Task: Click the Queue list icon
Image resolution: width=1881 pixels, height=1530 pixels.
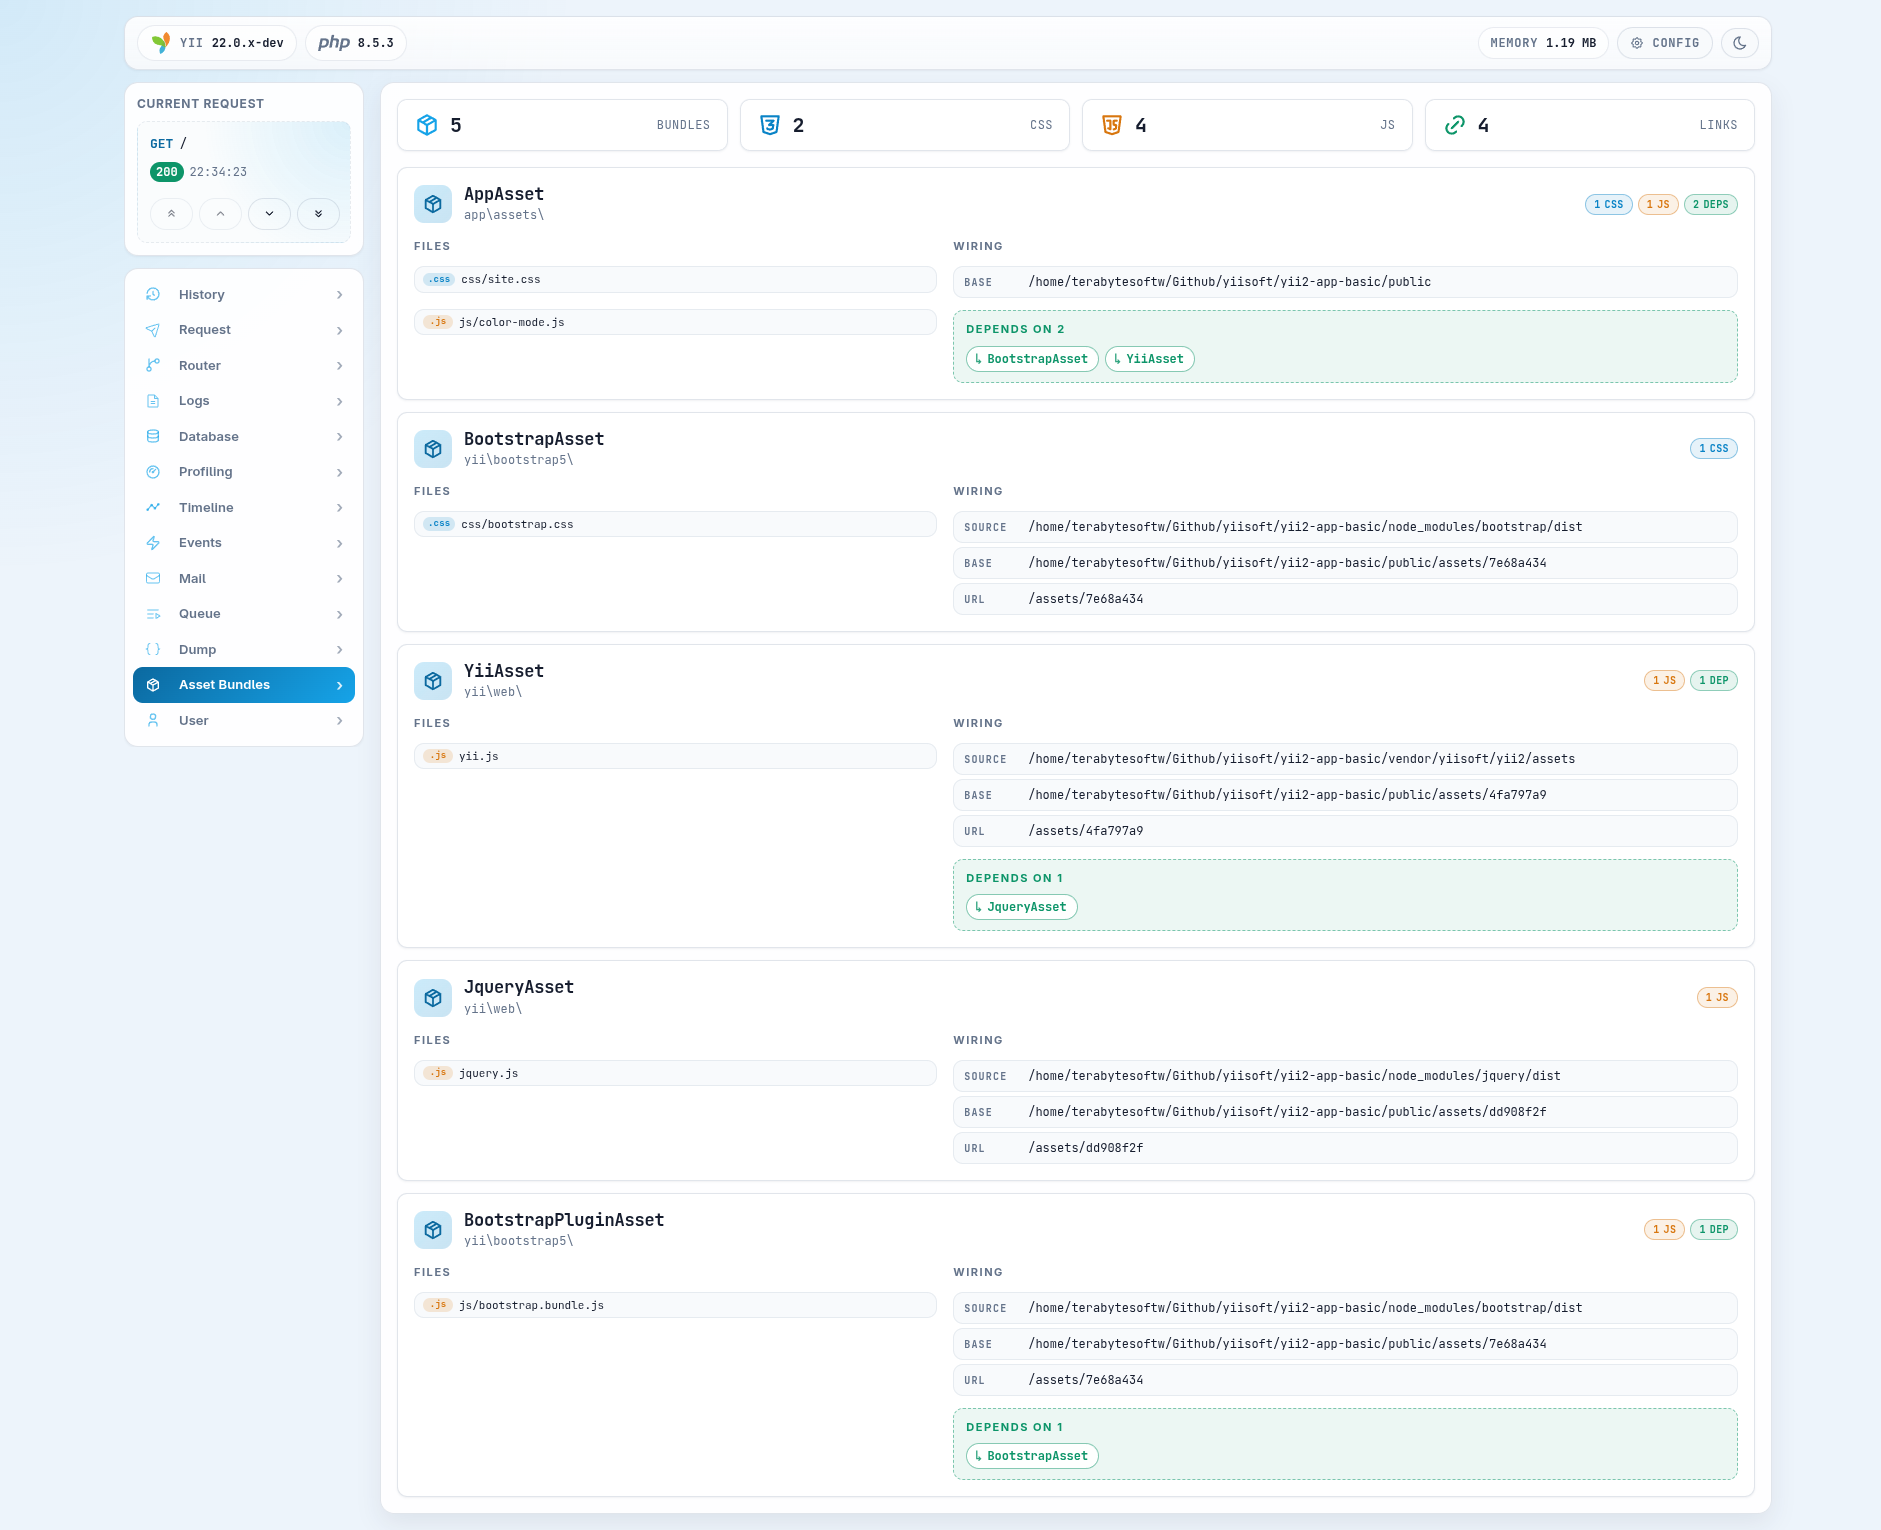Action: click(x=153, y=614)
